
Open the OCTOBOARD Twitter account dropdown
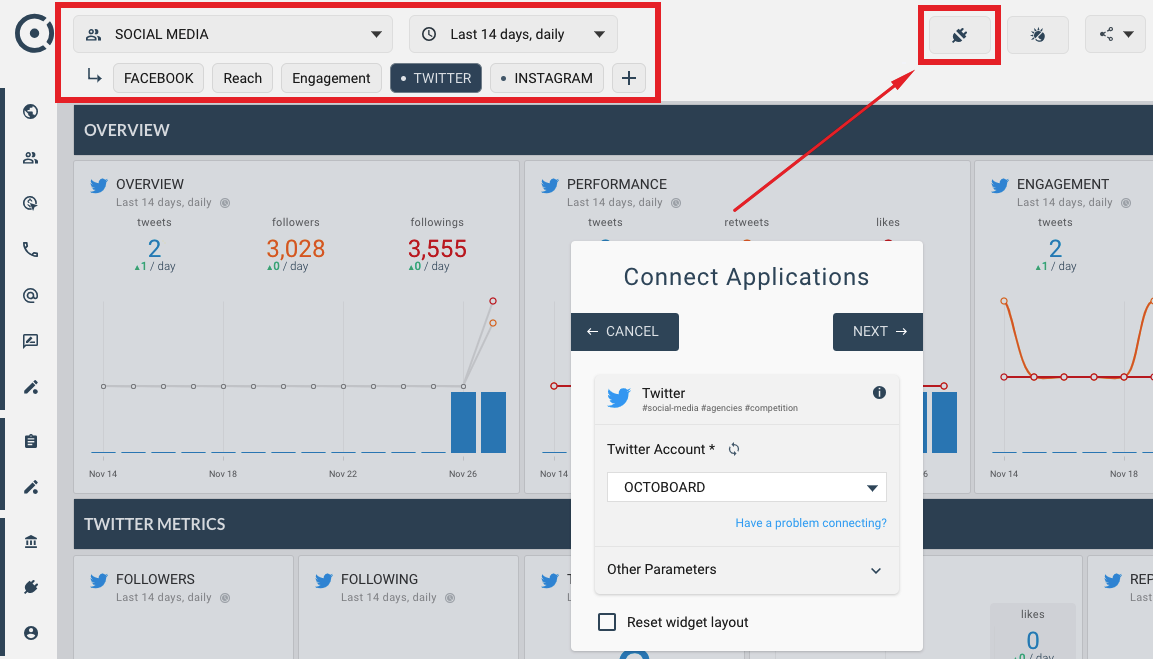746,487
